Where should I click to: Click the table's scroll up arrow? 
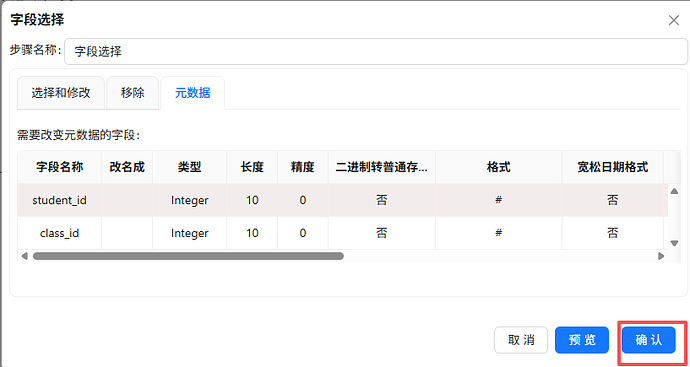coord(674,191)
